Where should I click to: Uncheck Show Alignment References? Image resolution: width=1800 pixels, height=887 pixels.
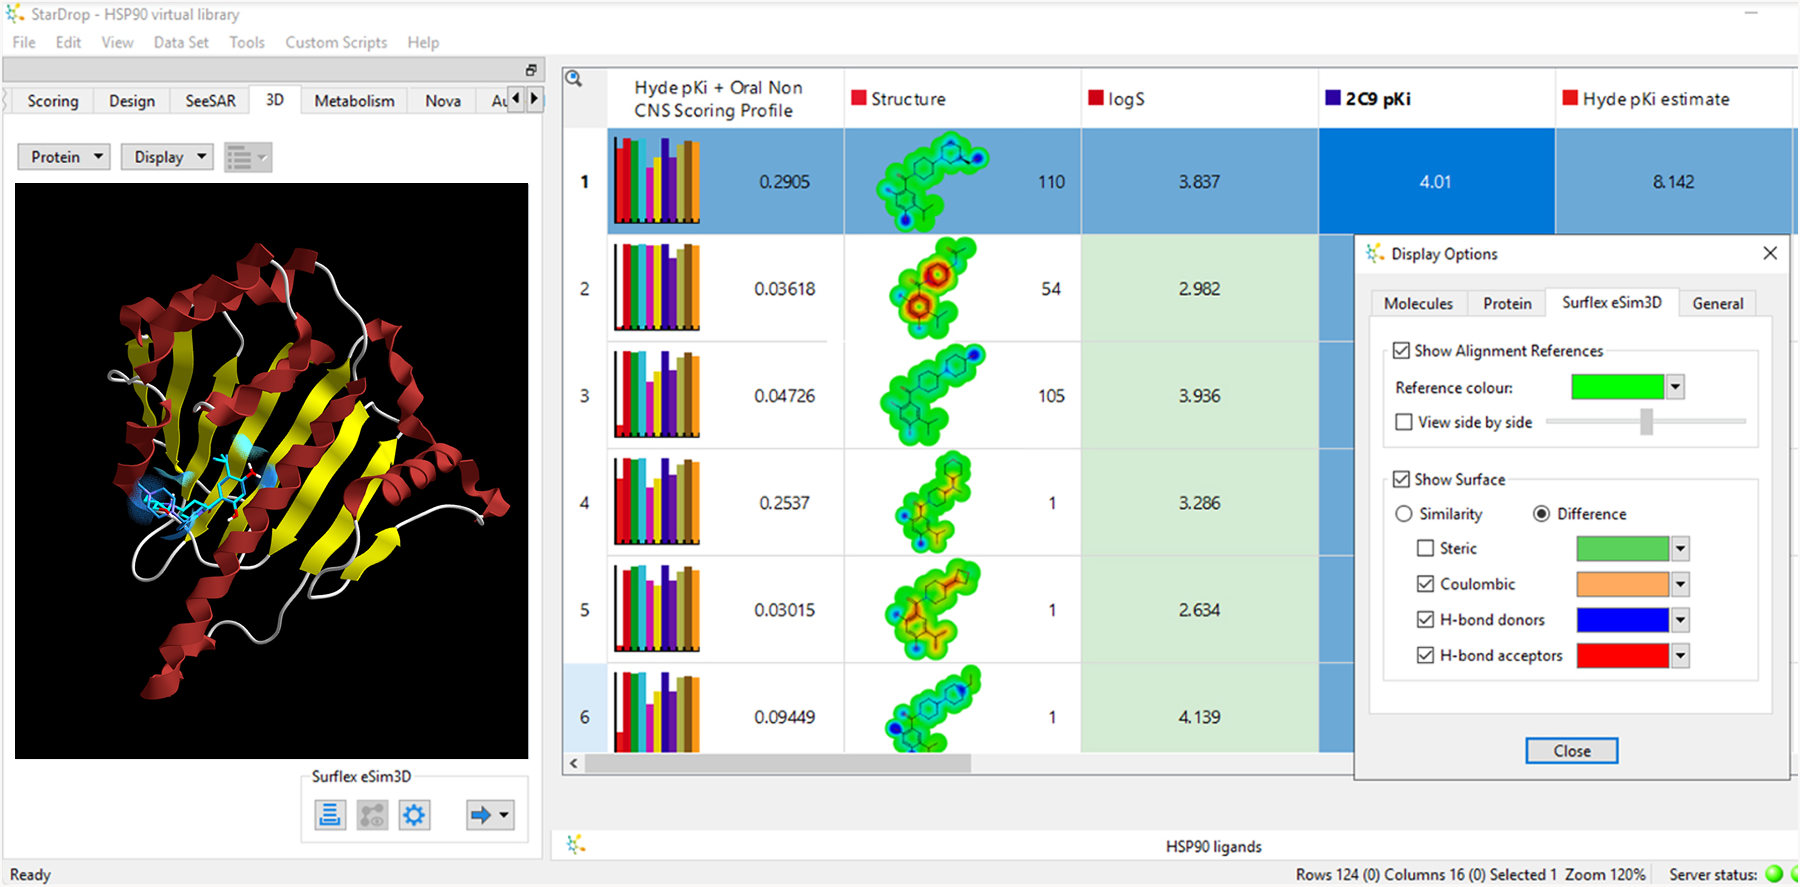click(1402, 351)
